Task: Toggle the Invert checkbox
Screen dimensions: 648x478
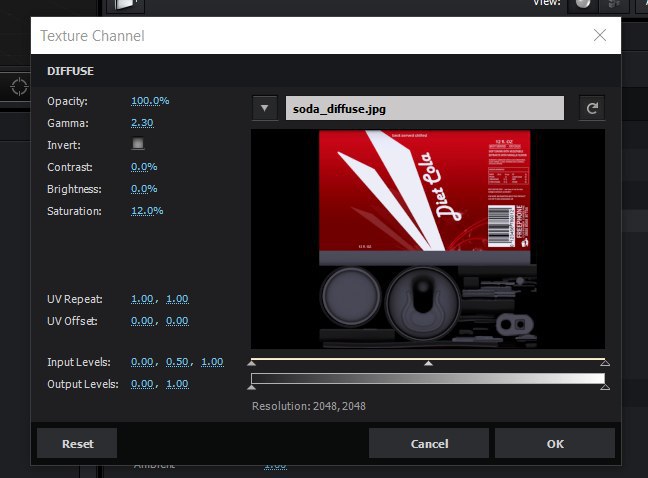Action: pyautogui.click(x=138, y=144)
